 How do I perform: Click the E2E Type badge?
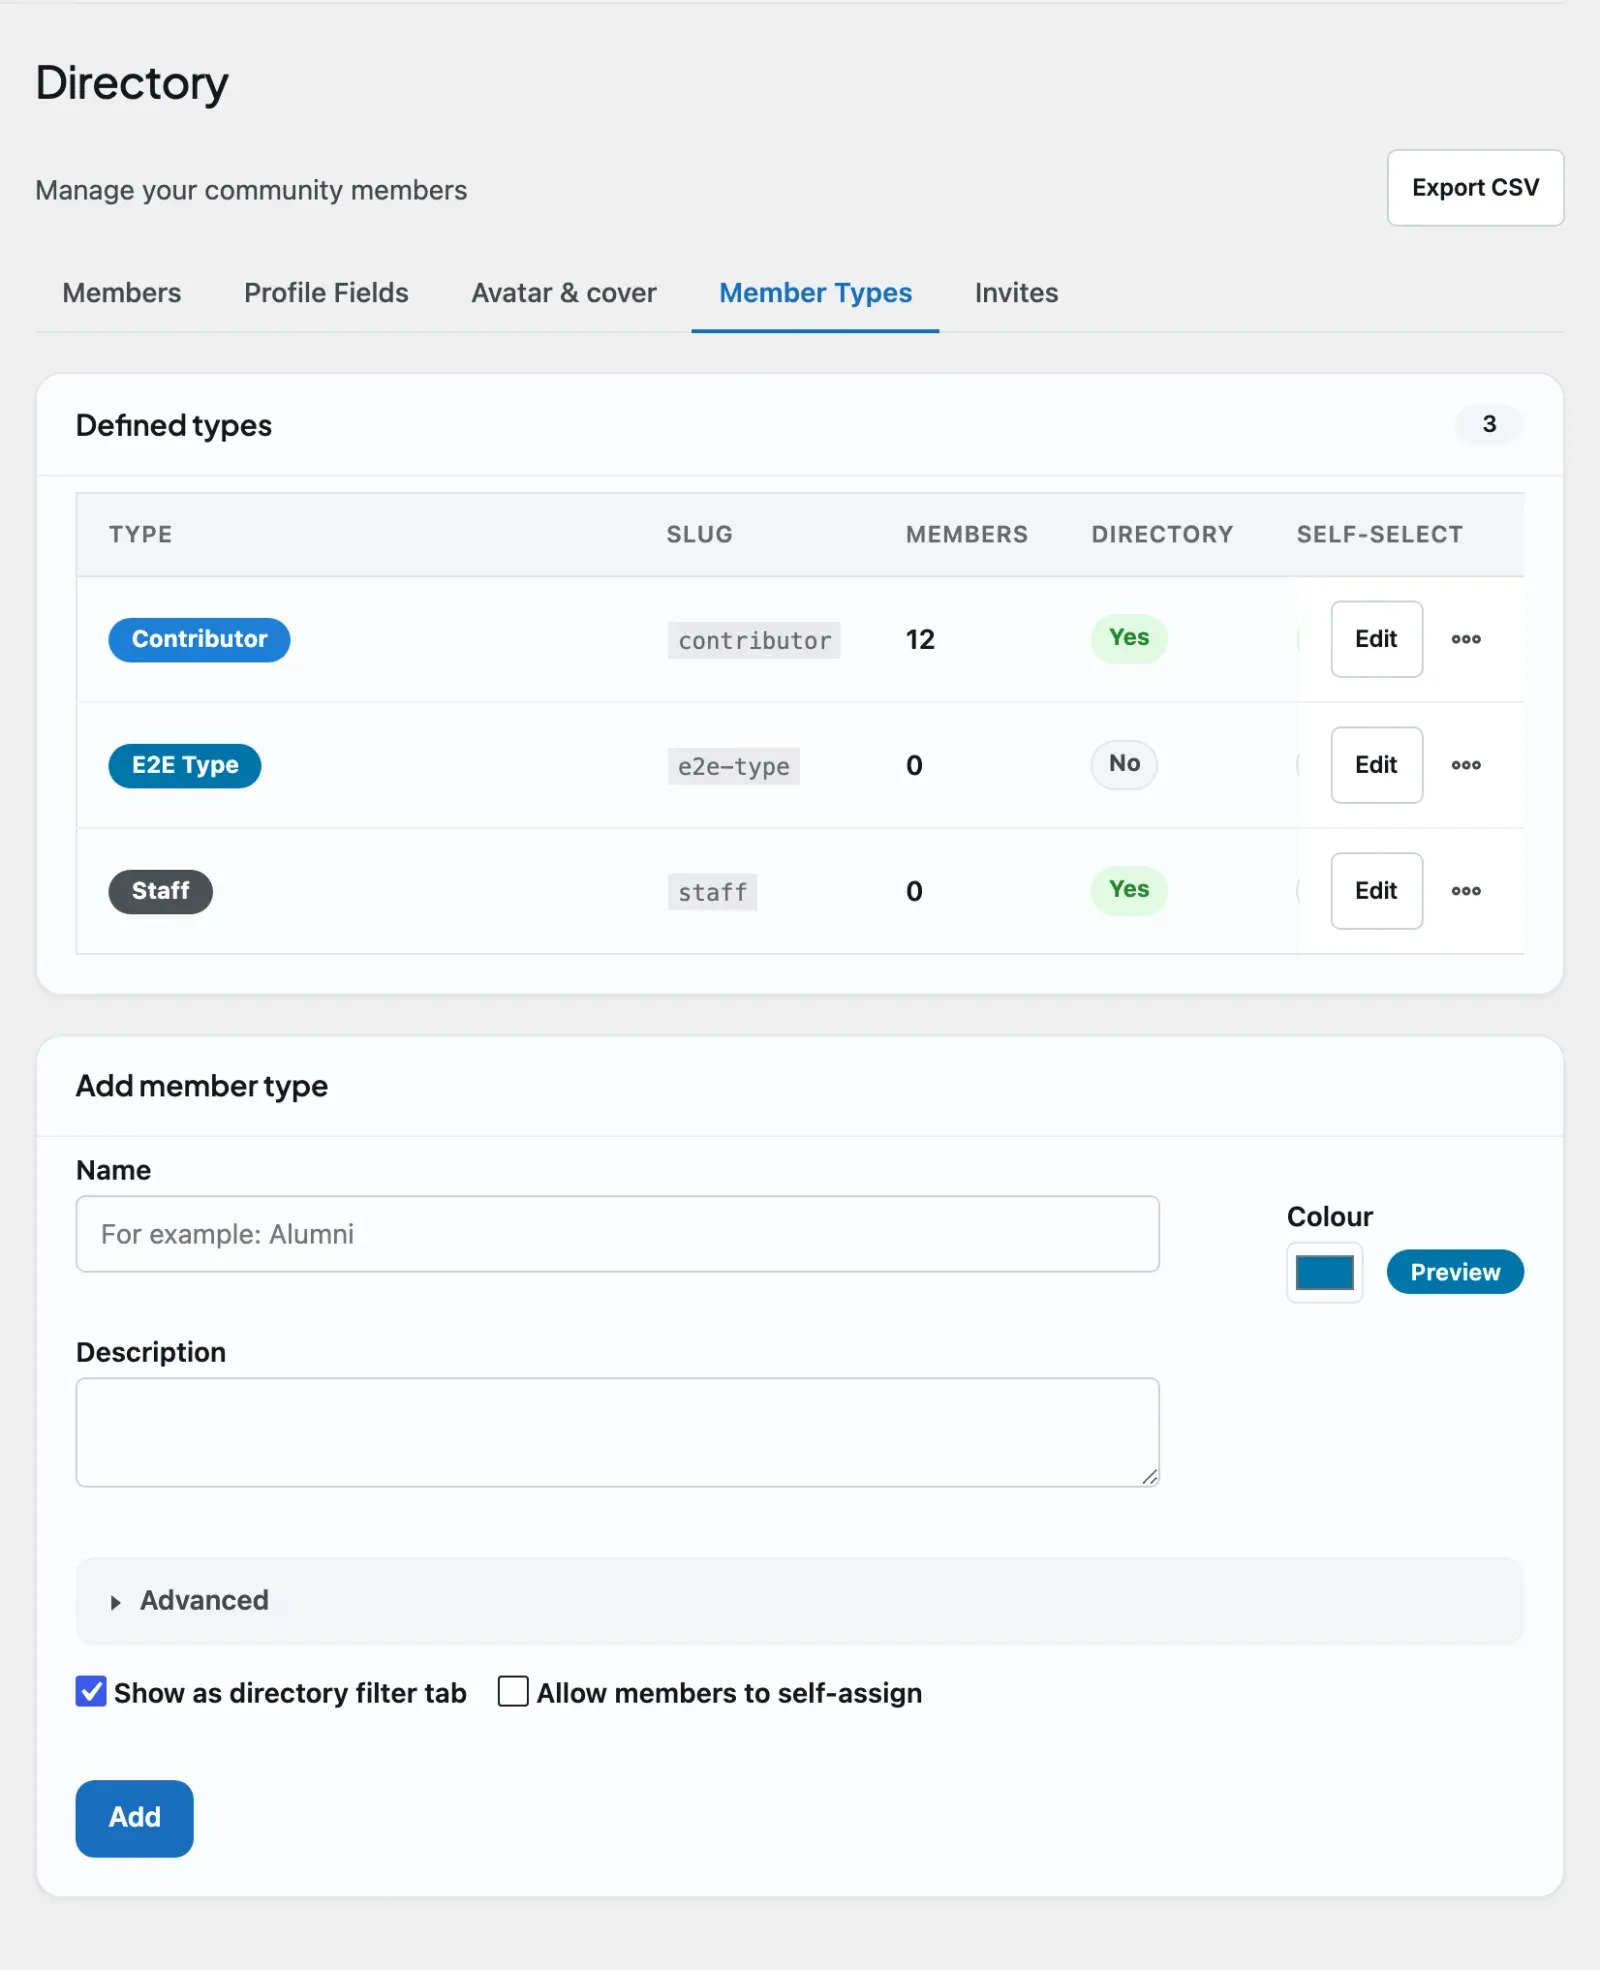pos(185,766)
